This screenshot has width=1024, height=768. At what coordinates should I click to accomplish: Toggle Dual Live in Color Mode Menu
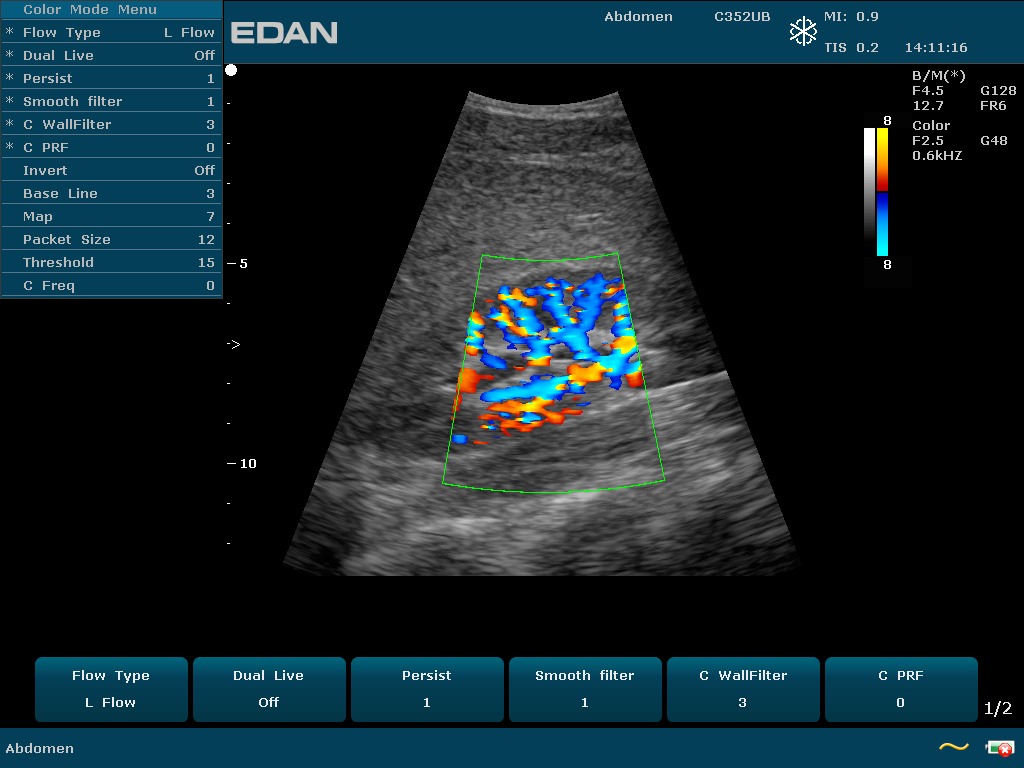pyautogui.click(x=111, y=55)
